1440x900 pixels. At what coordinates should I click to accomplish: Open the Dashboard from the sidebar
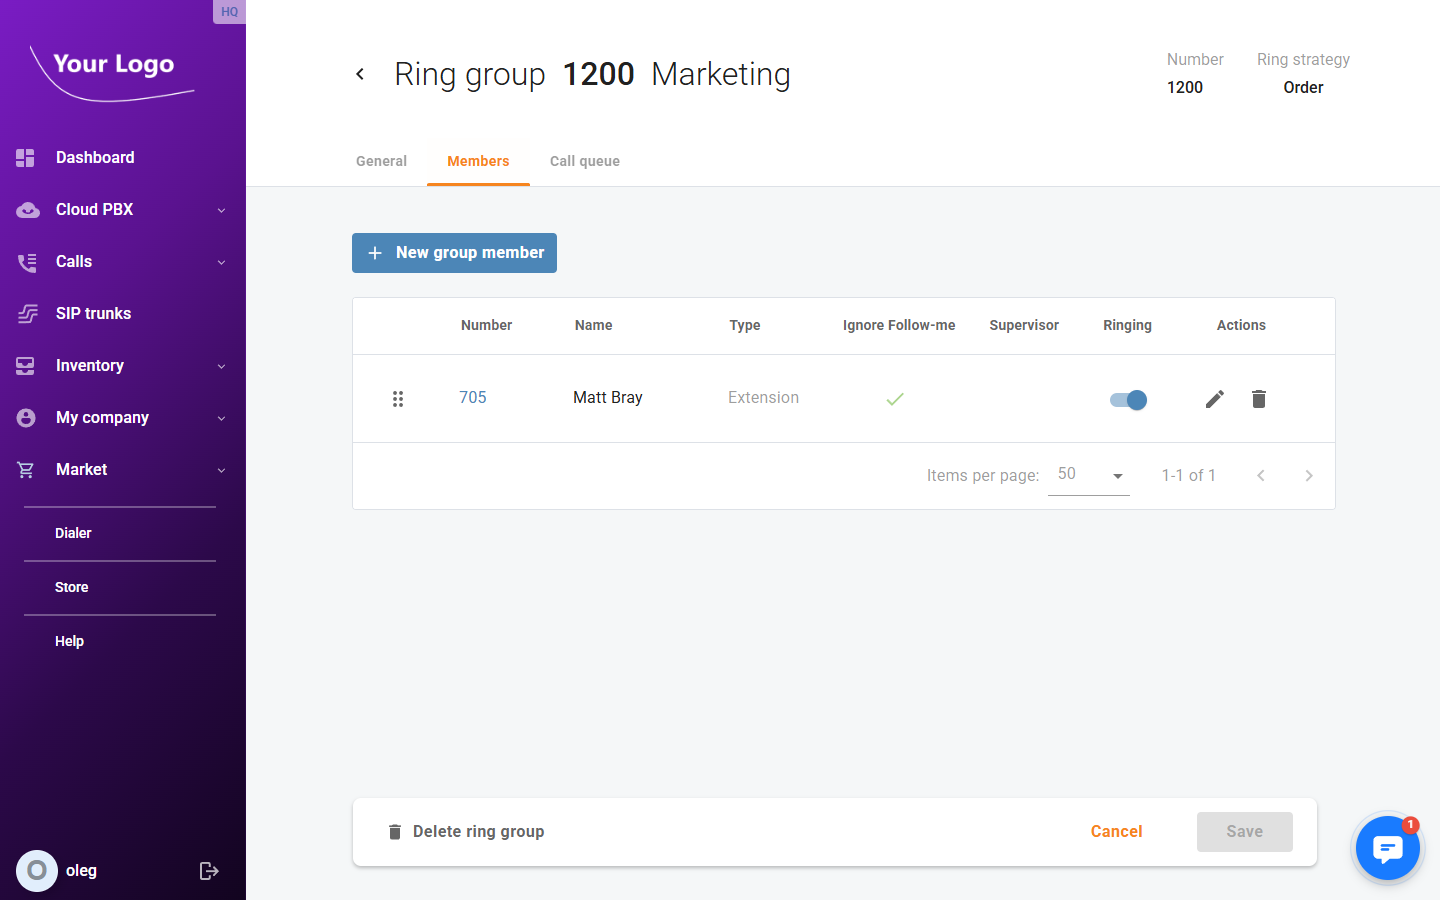click(95, 157)
